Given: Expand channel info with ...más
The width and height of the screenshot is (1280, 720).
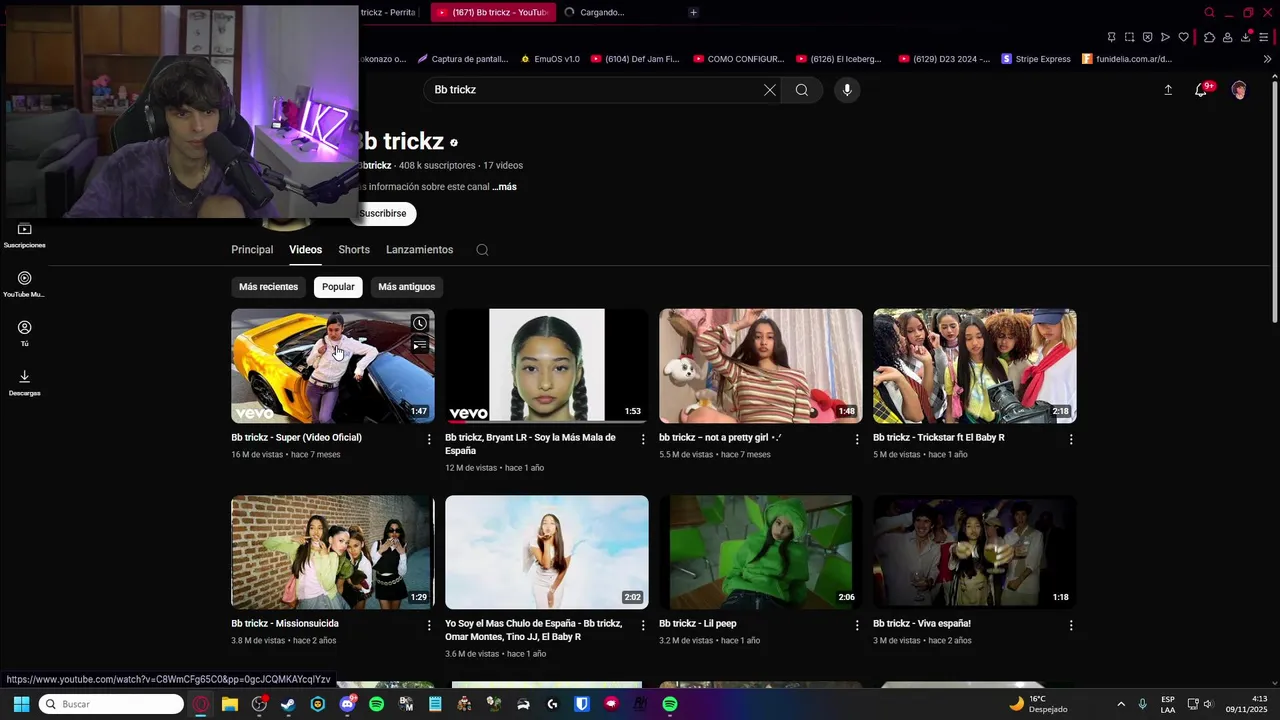Looking at the screenshot, I should tap(505, 187).
